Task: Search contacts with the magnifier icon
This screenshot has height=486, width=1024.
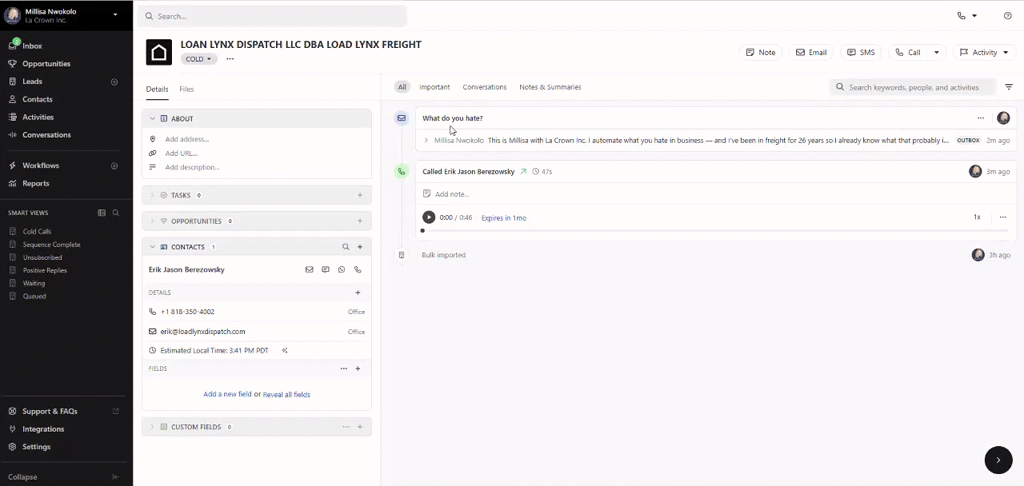Action: [345, 247]
